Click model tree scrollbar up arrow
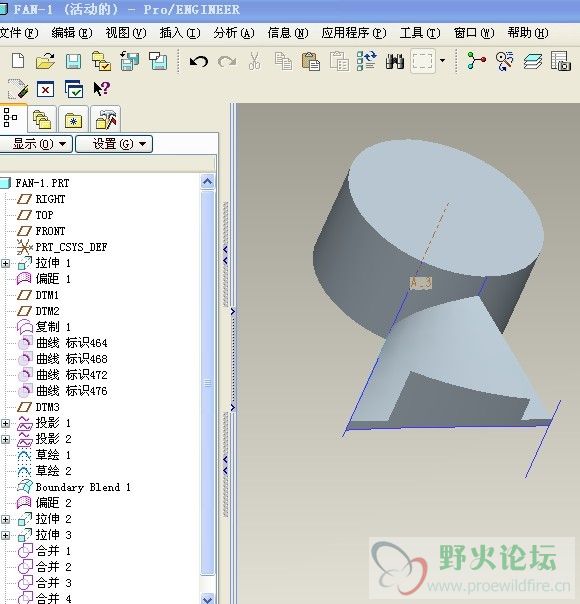 (208, 181)
